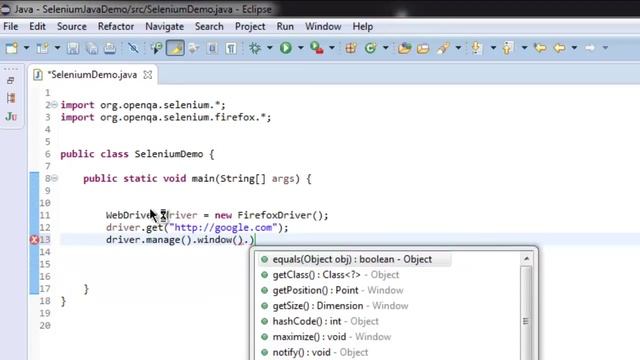Open the Help menu
Viewport: 640px width, 360px height.
(363, 27)
